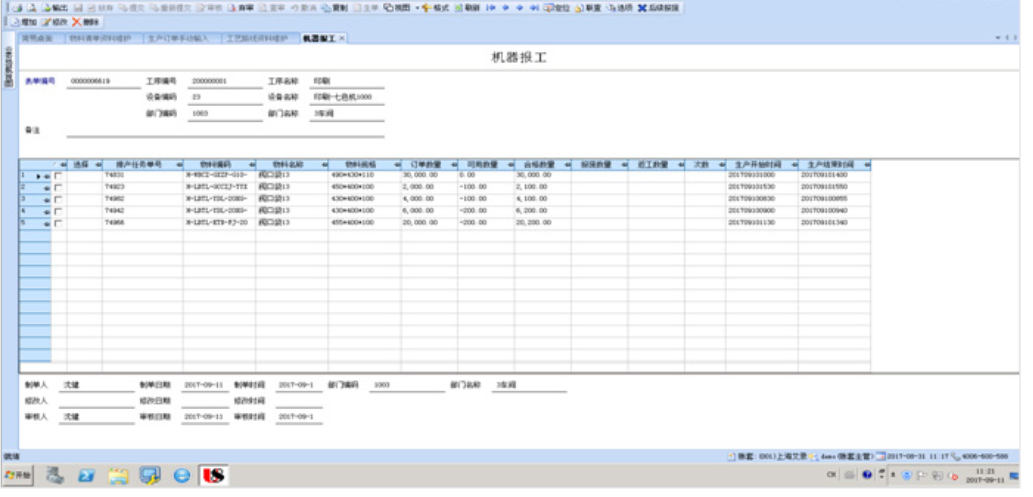Open the folder icon in the taskbar
The image size is (1033, 497).
[x=119, y=475]
